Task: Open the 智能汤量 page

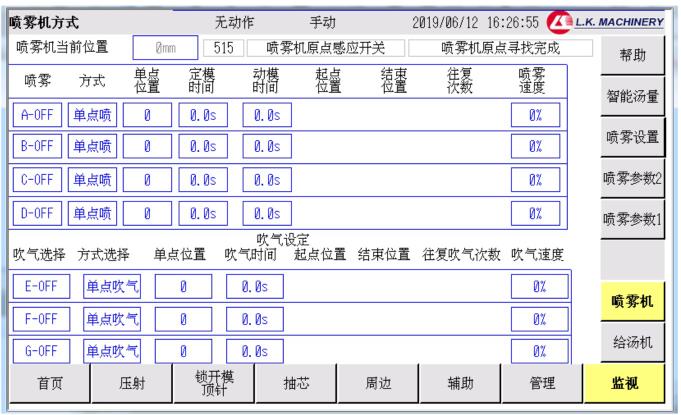Action: tap(633, 96)
